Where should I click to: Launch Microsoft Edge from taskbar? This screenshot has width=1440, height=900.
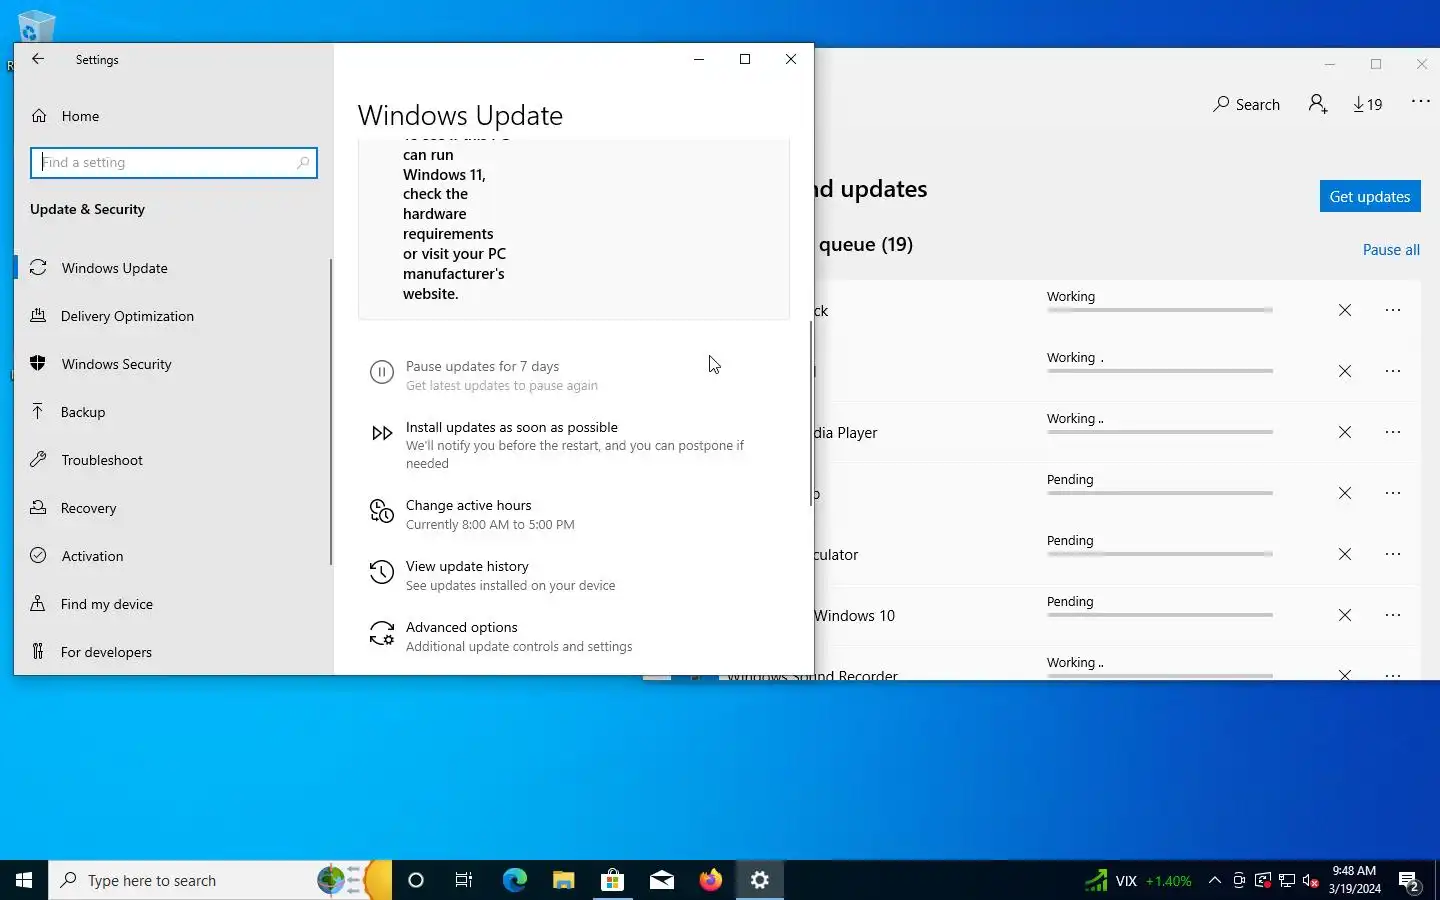pos(514,880)
